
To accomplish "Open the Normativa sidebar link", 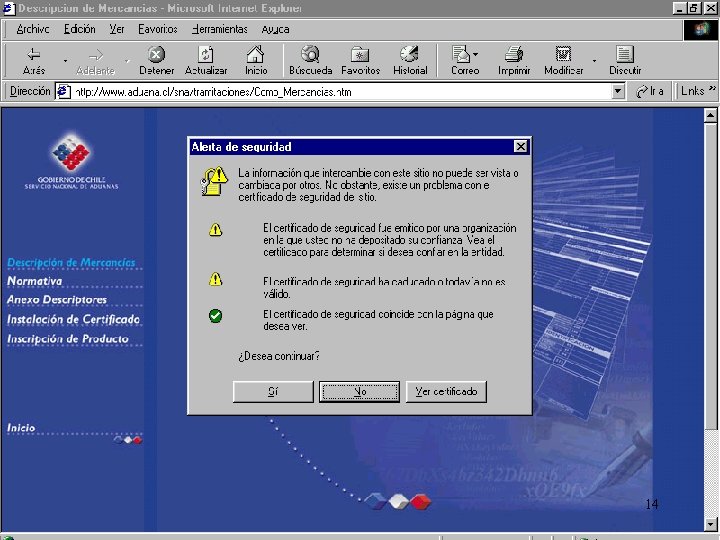I will (34, 281).
